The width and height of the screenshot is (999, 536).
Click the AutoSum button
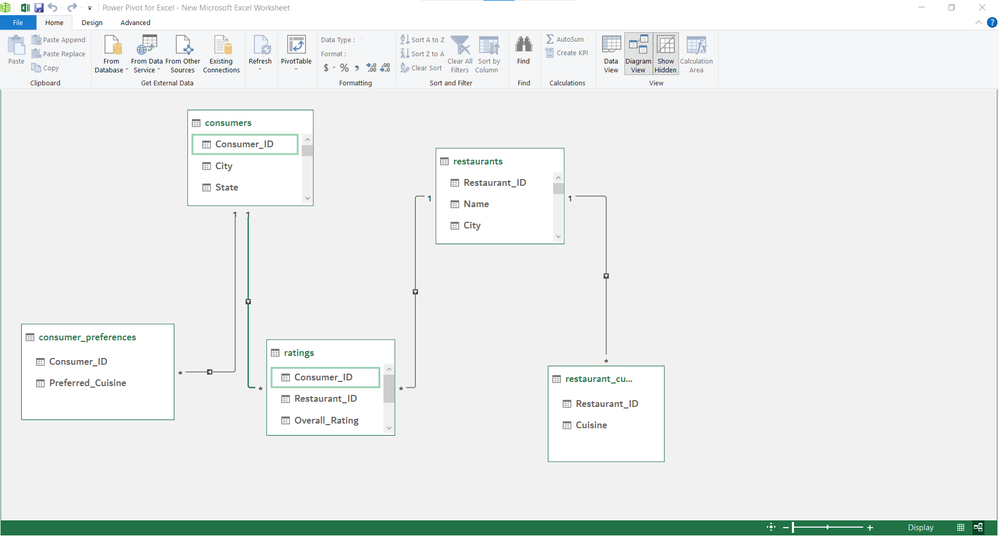click(566, 39)
